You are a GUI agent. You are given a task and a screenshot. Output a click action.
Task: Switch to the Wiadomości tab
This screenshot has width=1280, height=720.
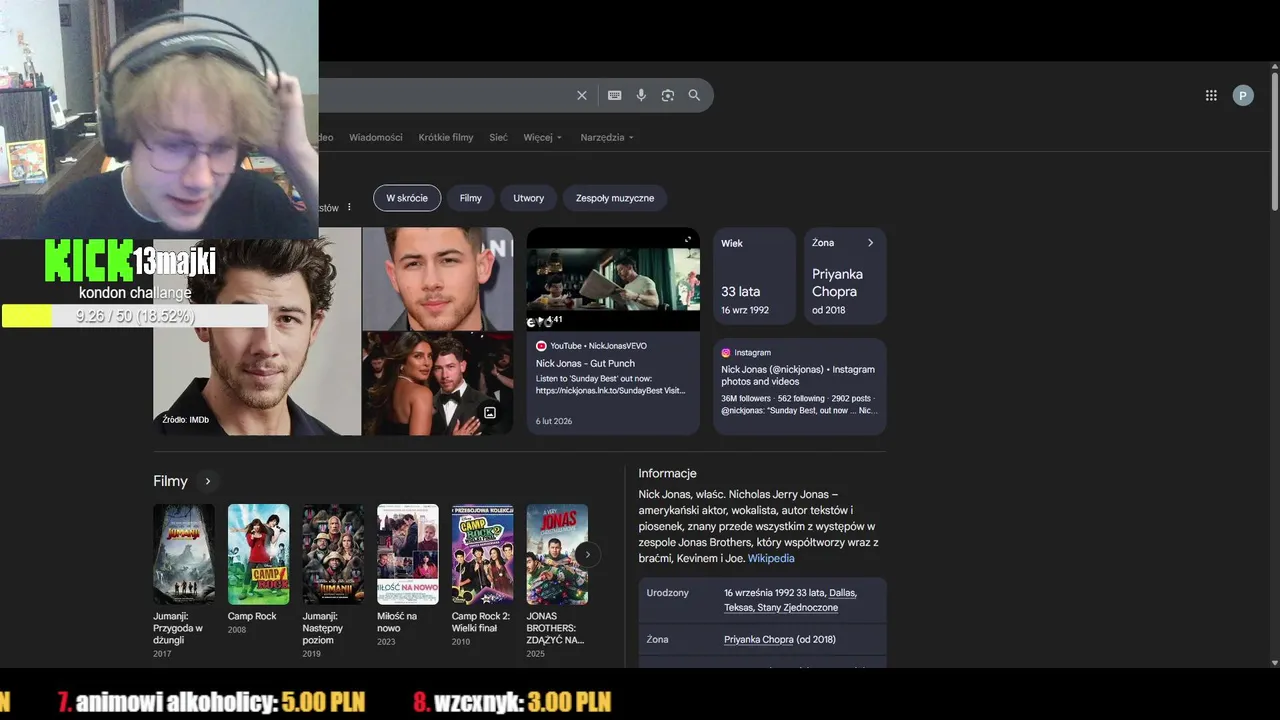pos(376,137)
